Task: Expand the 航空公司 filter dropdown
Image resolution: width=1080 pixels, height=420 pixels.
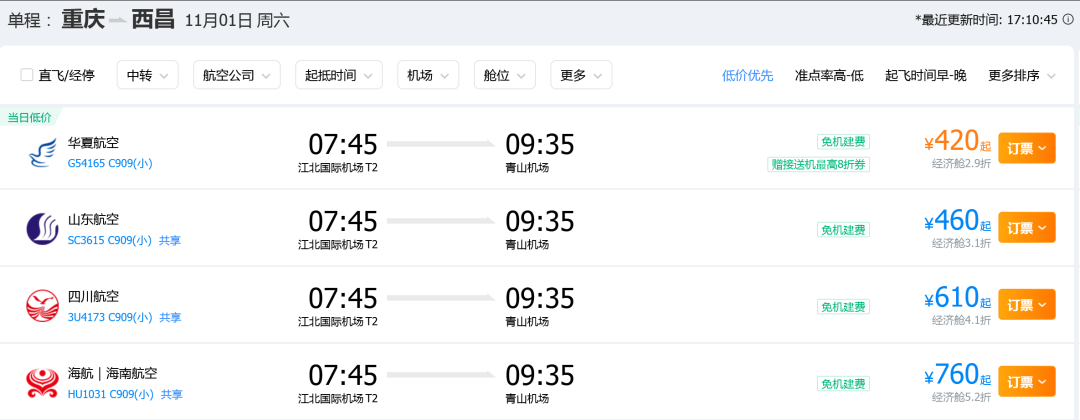Action: [237, 75]
